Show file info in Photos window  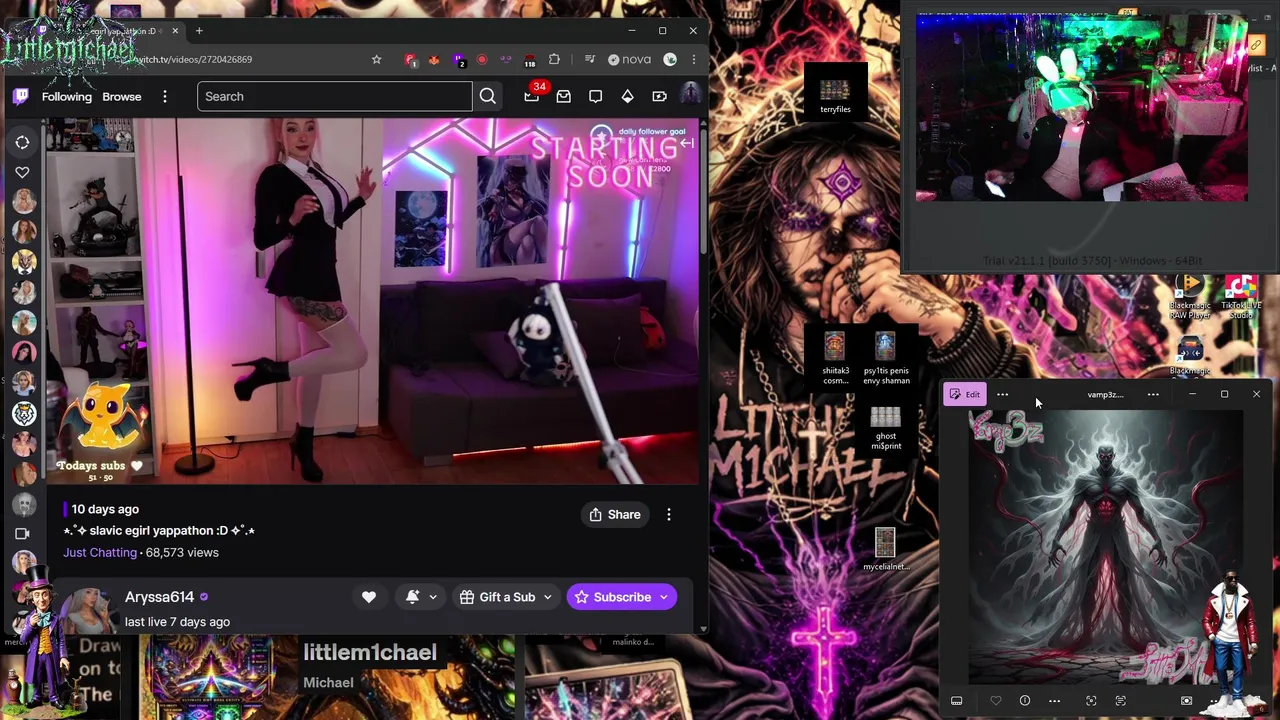1024,701
